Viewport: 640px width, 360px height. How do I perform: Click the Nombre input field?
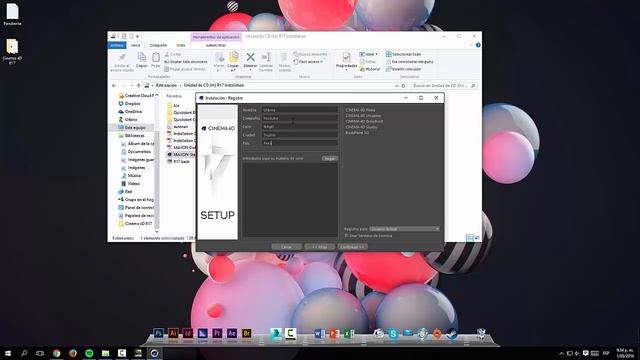tap(300, 110)
